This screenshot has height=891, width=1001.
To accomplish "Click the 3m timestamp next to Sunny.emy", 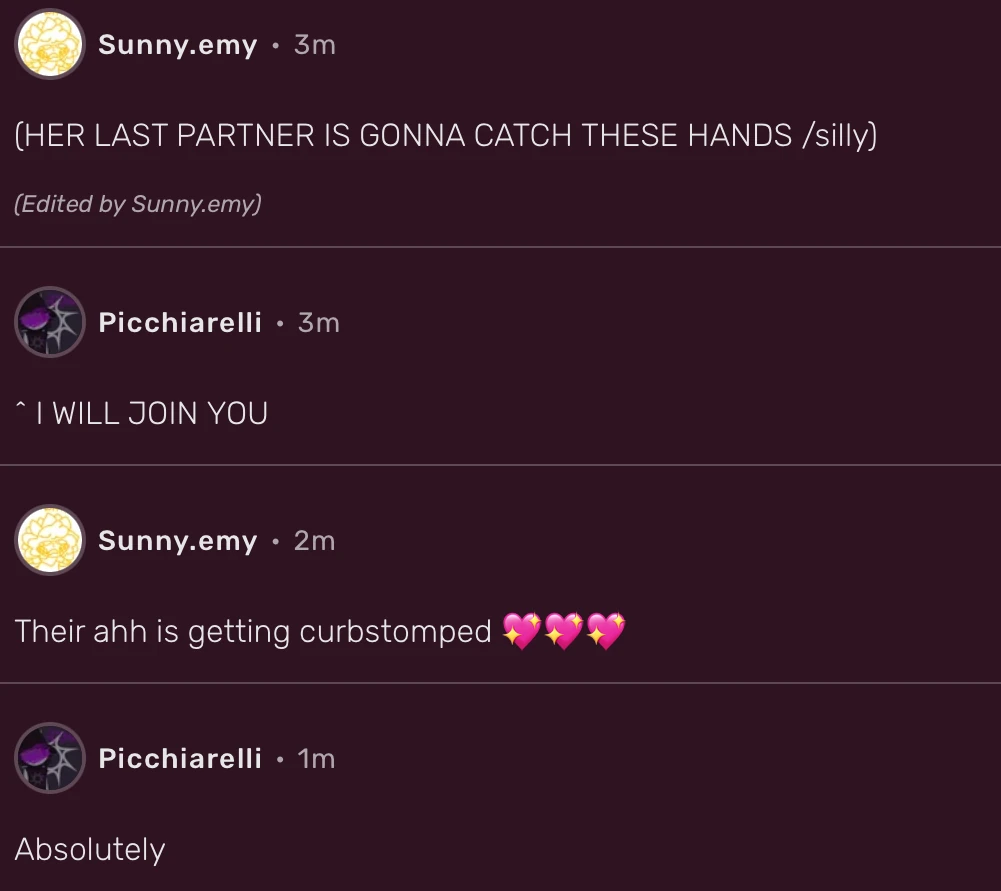I will [x=314, y=45].
